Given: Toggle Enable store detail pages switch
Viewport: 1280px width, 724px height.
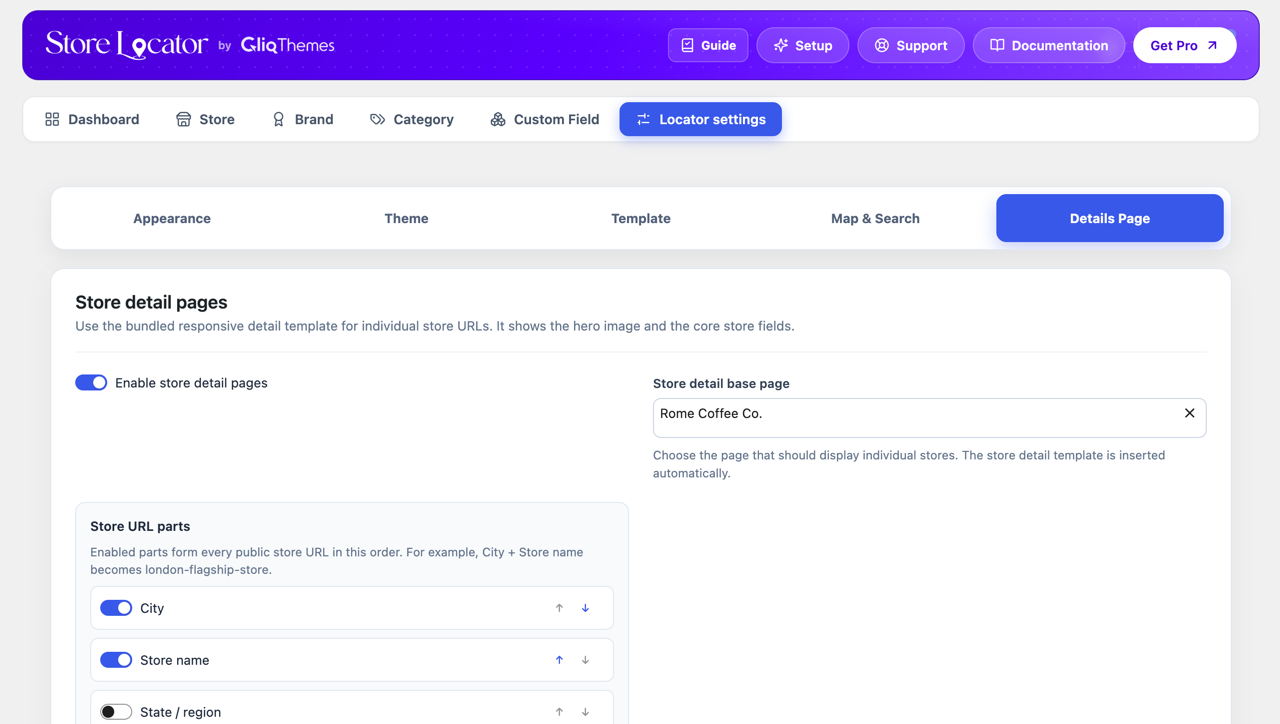Looking at the screenshot, I should [x=91, y=383].
